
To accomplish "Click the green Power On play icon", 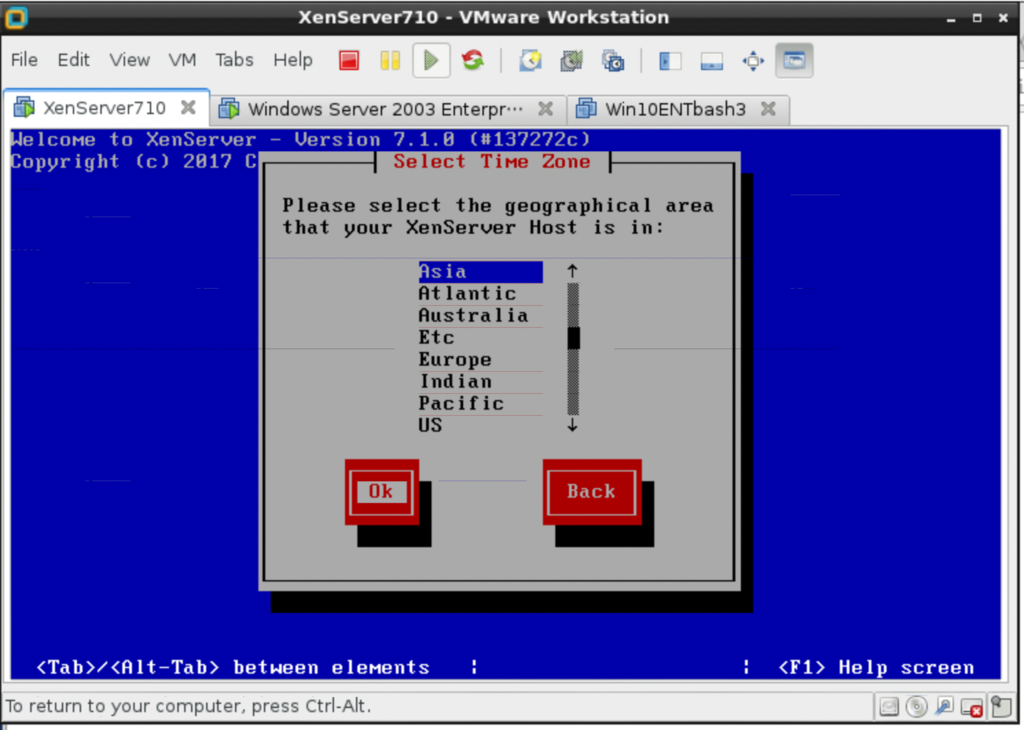I will click(431, 61).
